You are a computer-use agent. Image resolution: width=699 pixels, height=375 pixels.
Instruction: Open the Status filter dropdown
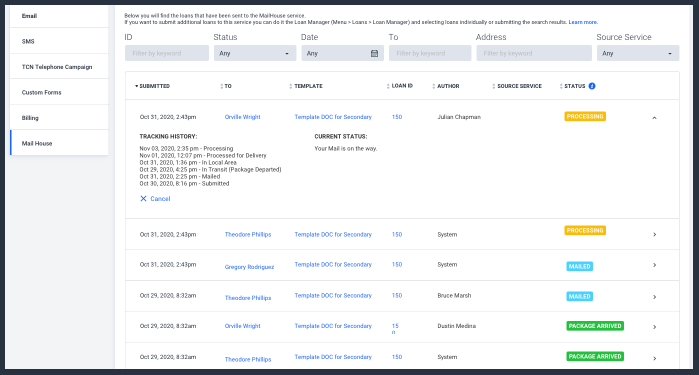pyautogui.click(x=255, y=53)
